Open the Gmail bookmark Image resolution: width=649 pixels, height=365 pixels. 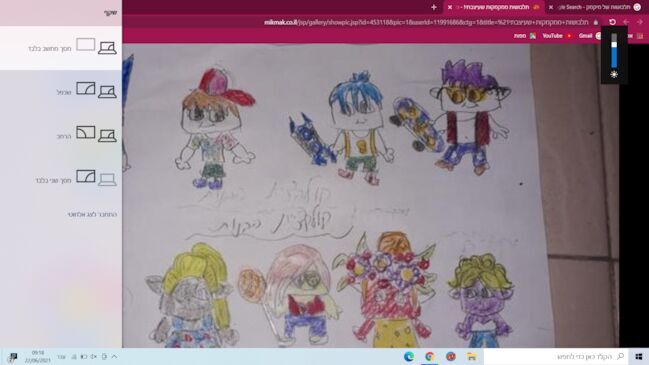589,36
